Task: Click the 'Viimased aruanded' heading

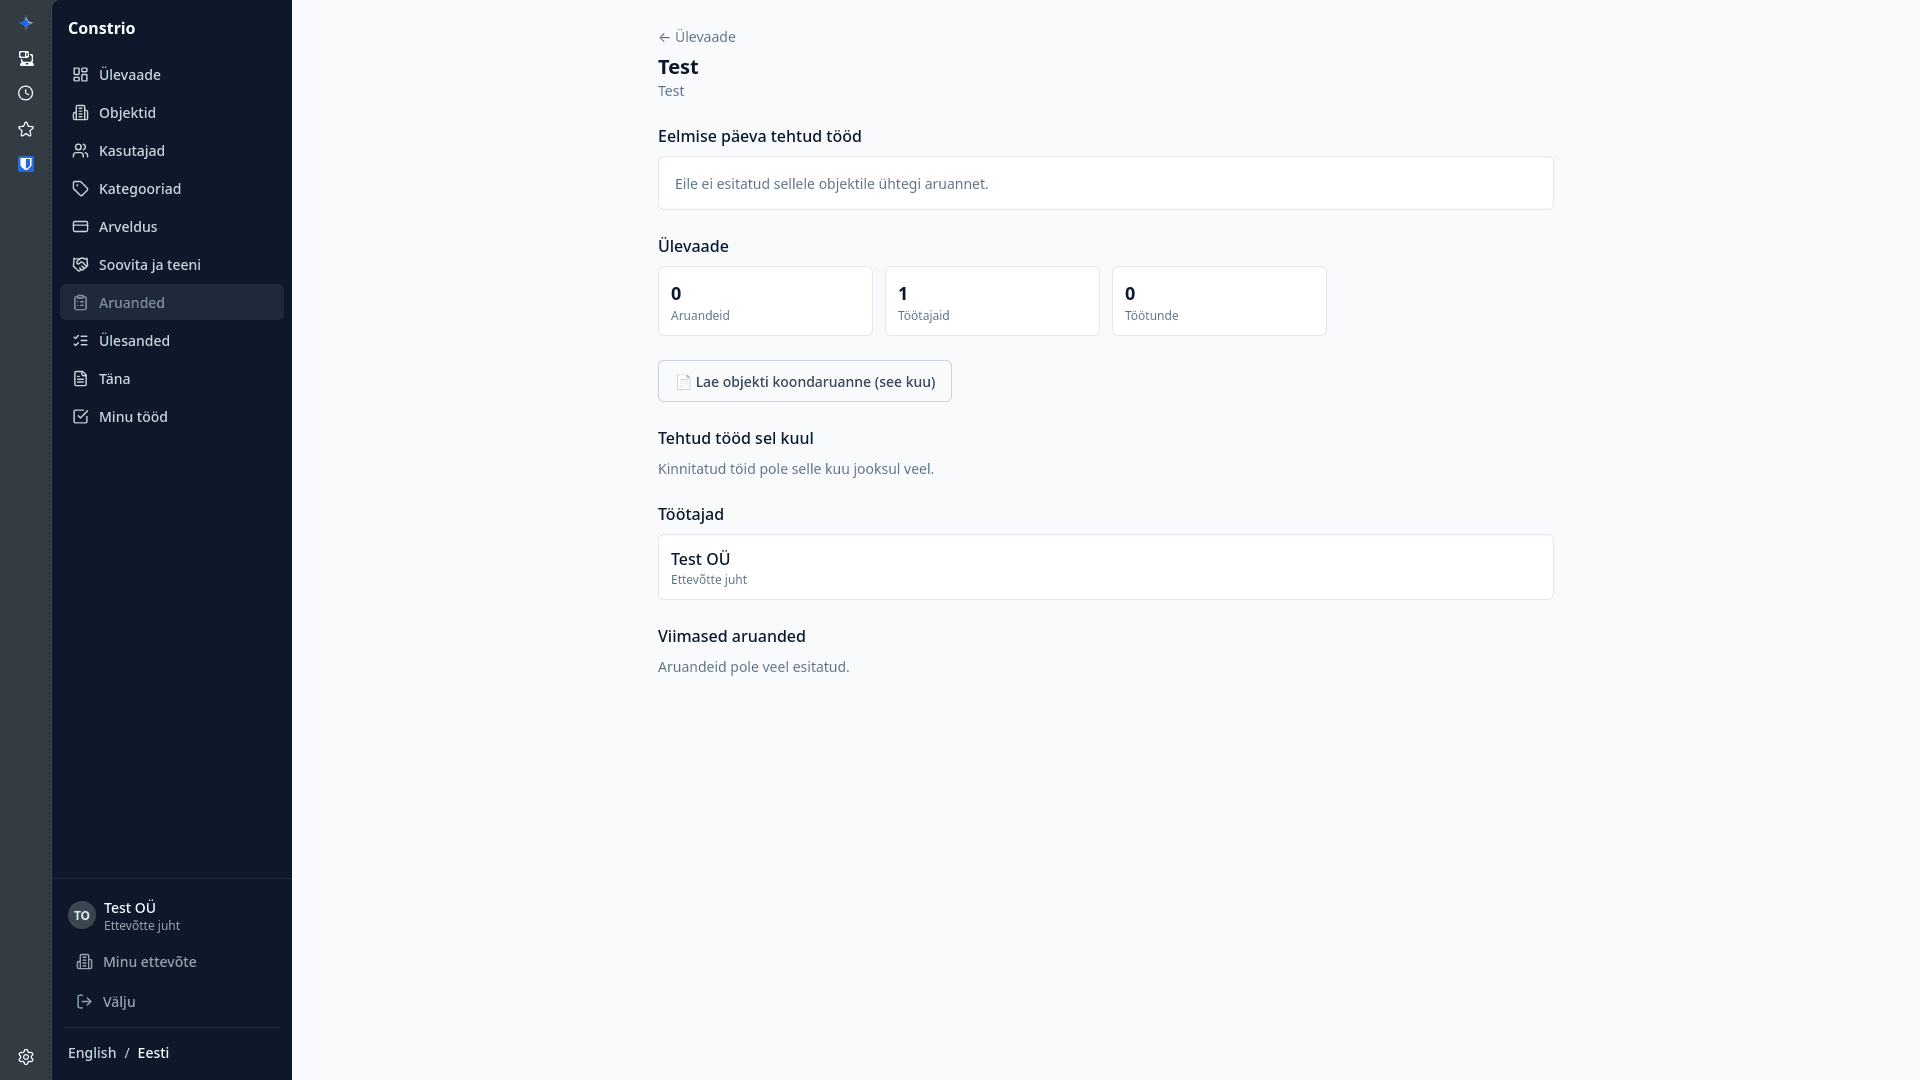Action: [732, 636]
